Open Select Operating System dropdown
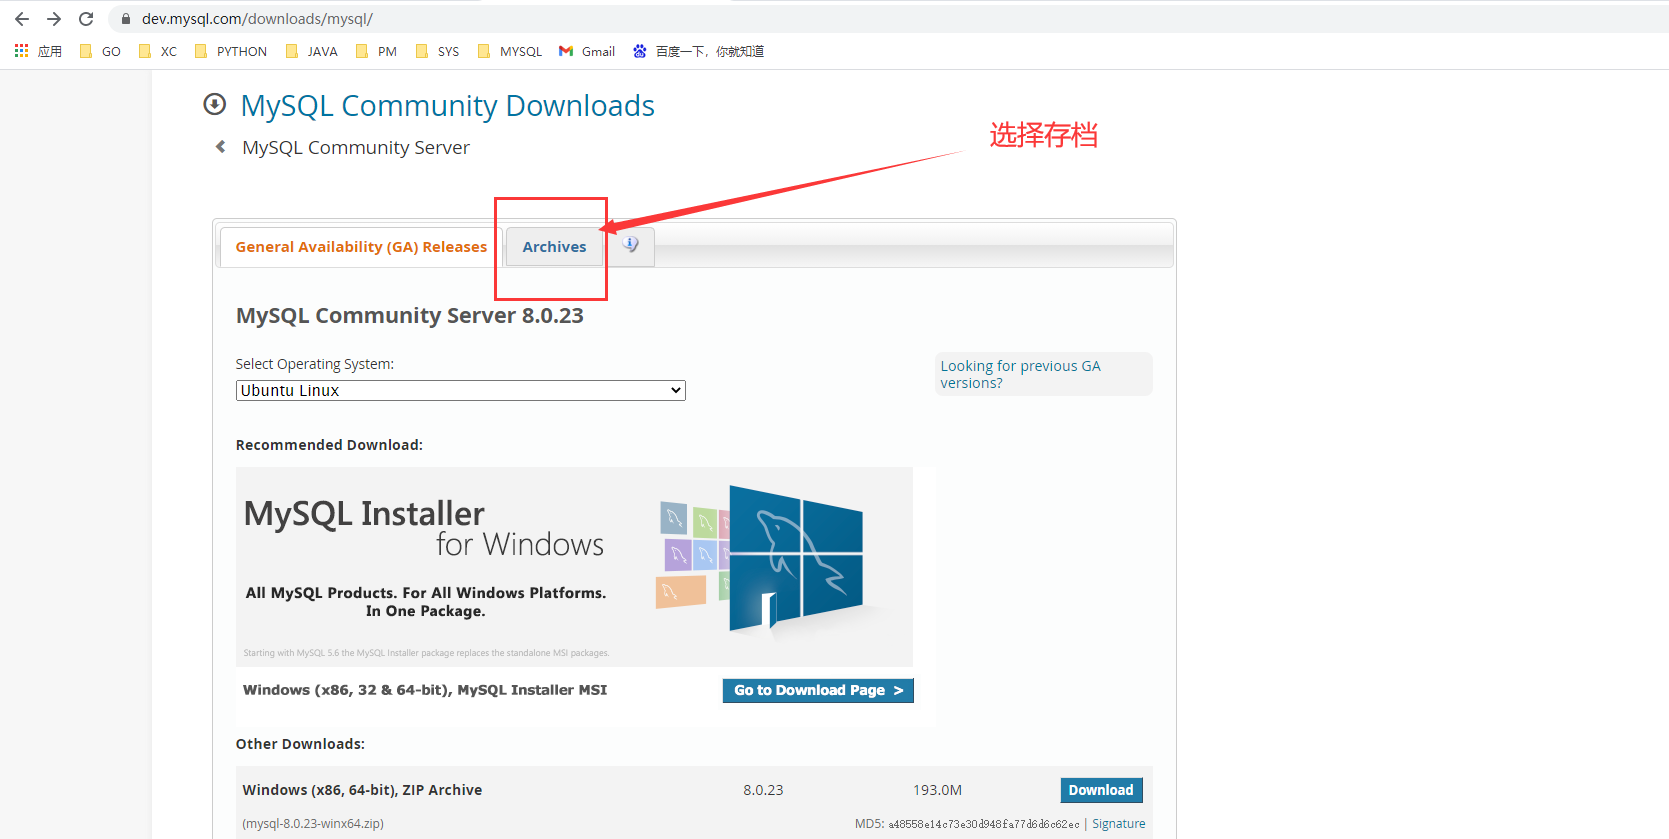This screenshot has width=1669, height=839. coord(460,390)
